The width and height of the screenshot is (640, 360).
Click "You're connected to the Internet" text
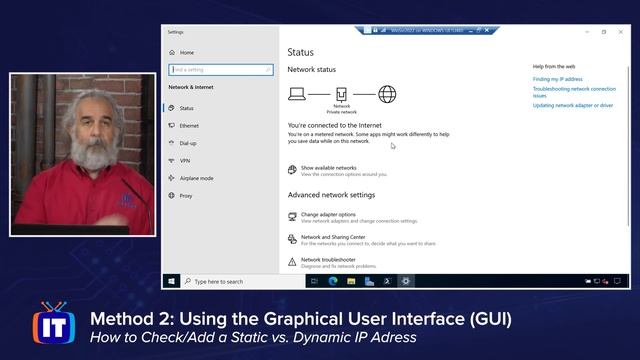[x=335, y=125]
